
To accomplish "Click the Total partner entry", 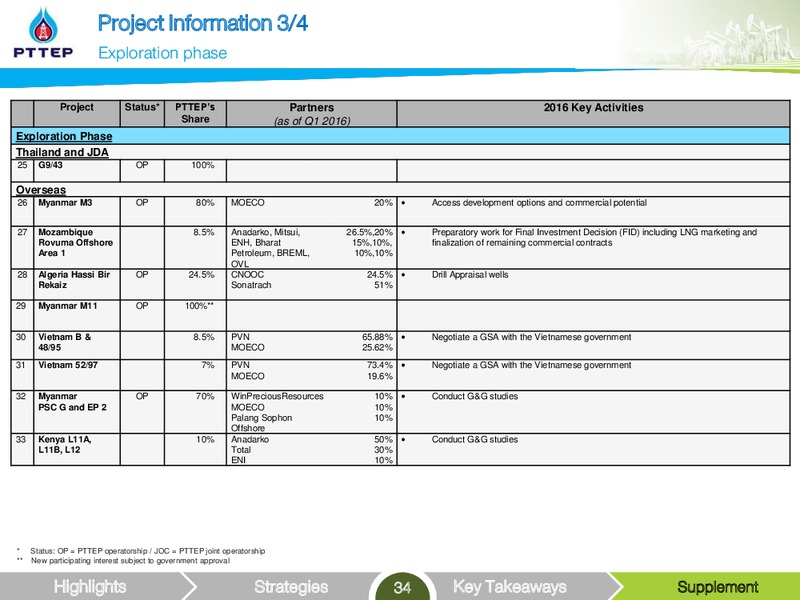I will point(241,450).
